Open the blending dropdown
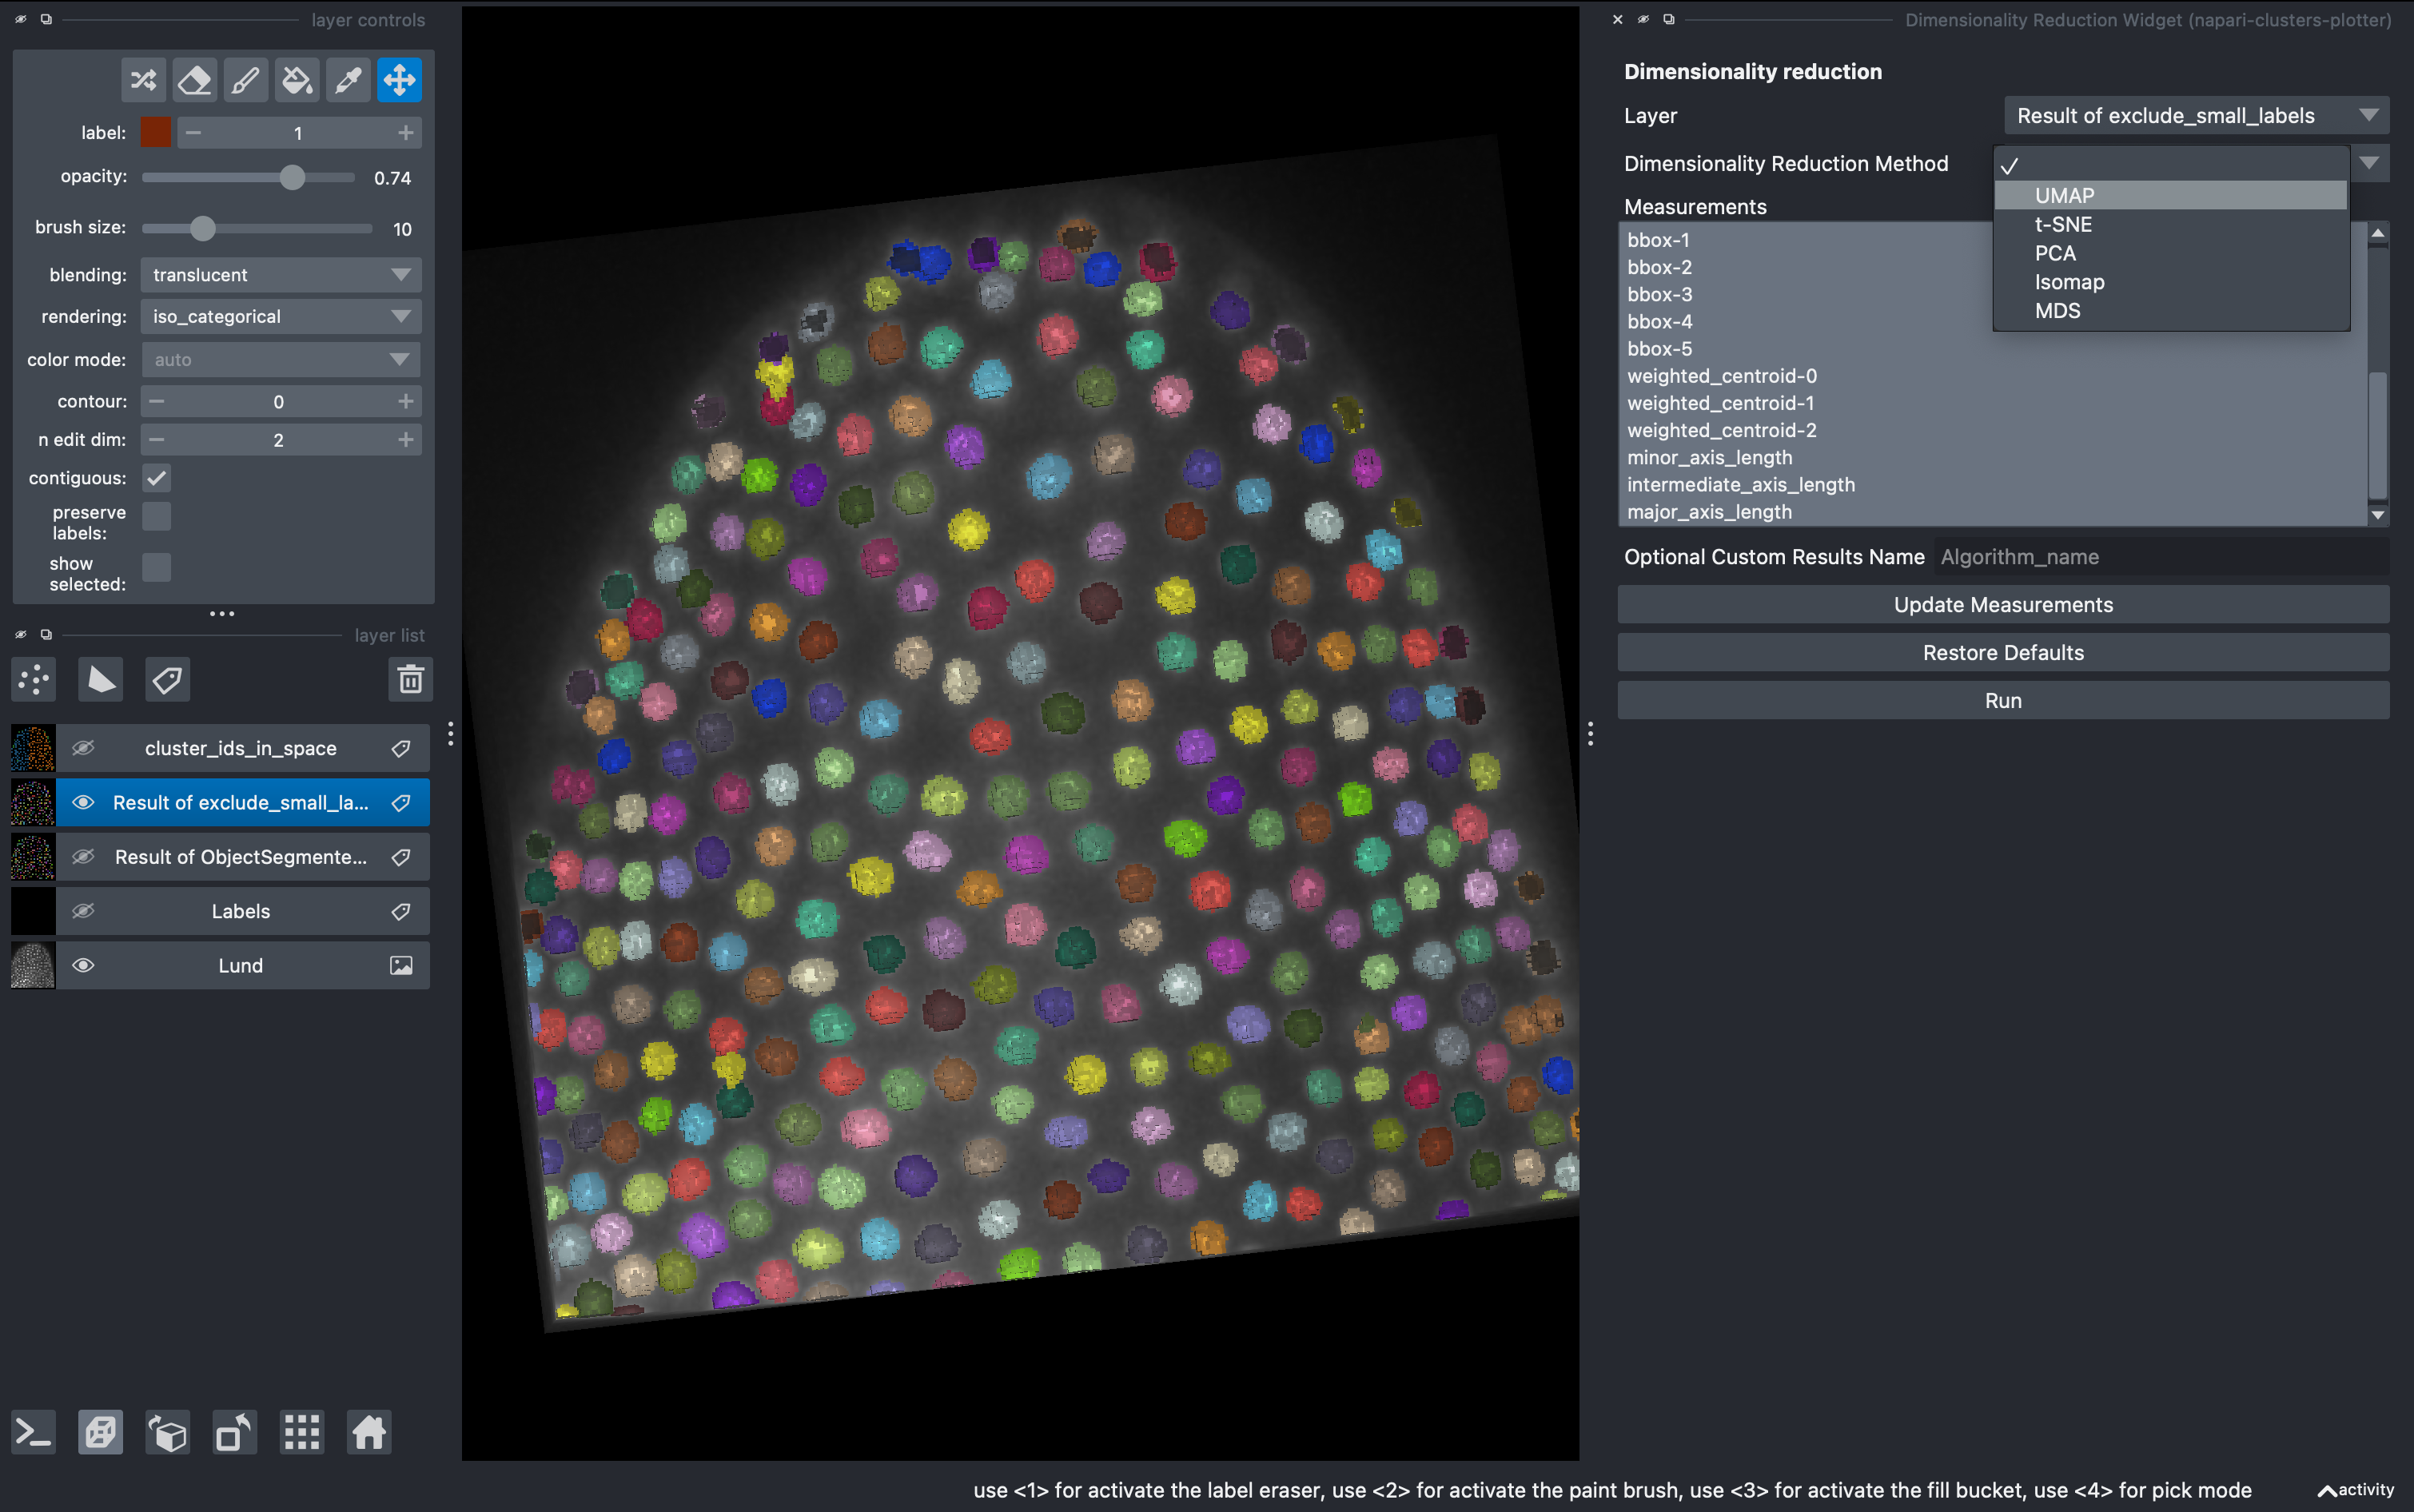Screen dimensions: 2414x1512 click(x=280, y=274)
